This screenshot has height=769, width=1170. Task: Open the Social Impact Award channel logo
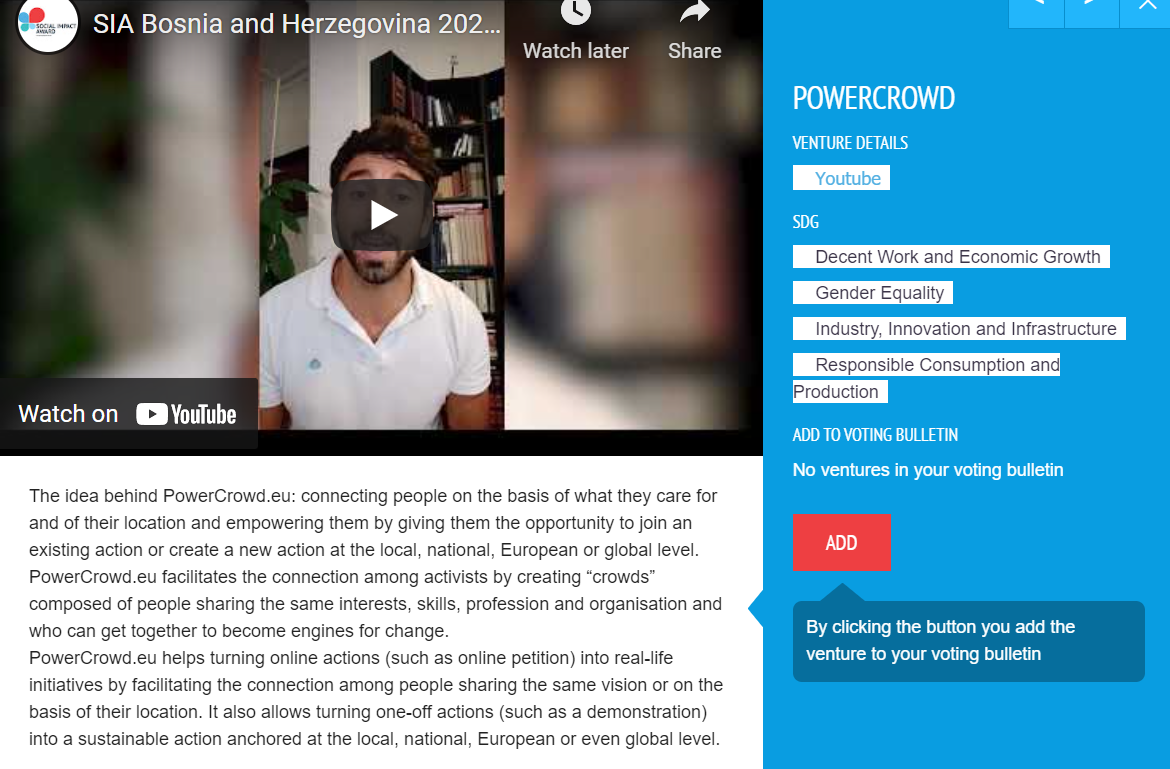47,24
